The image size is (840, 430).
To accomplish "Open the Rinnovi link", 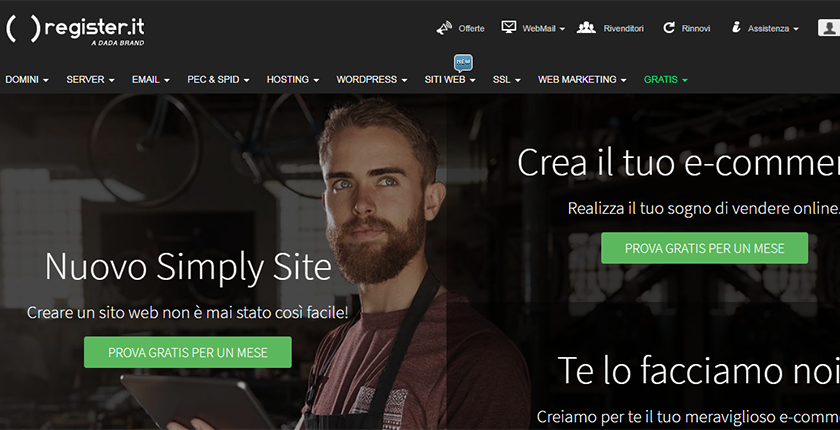I will 696,29.
